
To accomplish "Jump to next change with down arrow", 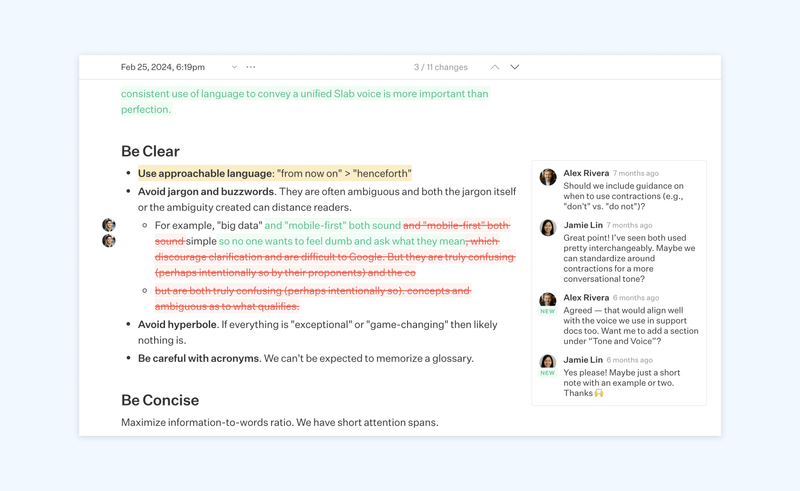I will [515, 67].
